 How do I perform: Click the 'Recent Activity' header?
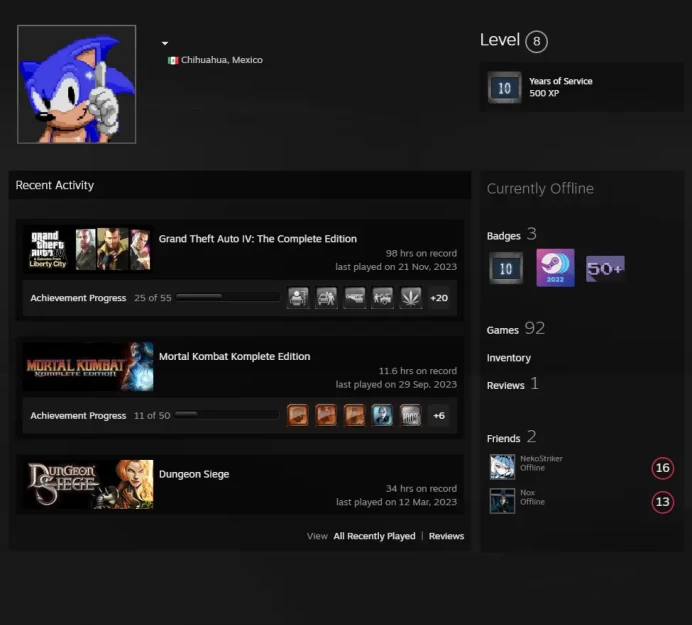[55, 185]
